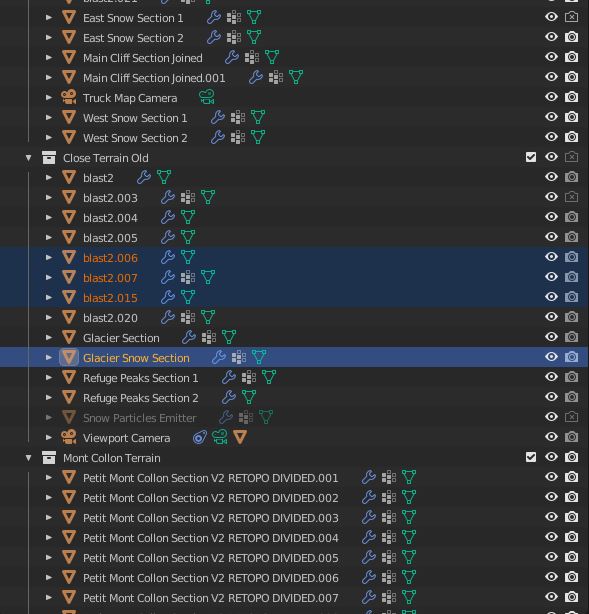Click the particle system icon on blast2.003
This screenshot has width=589, height=614.
[x=188, y=197]
